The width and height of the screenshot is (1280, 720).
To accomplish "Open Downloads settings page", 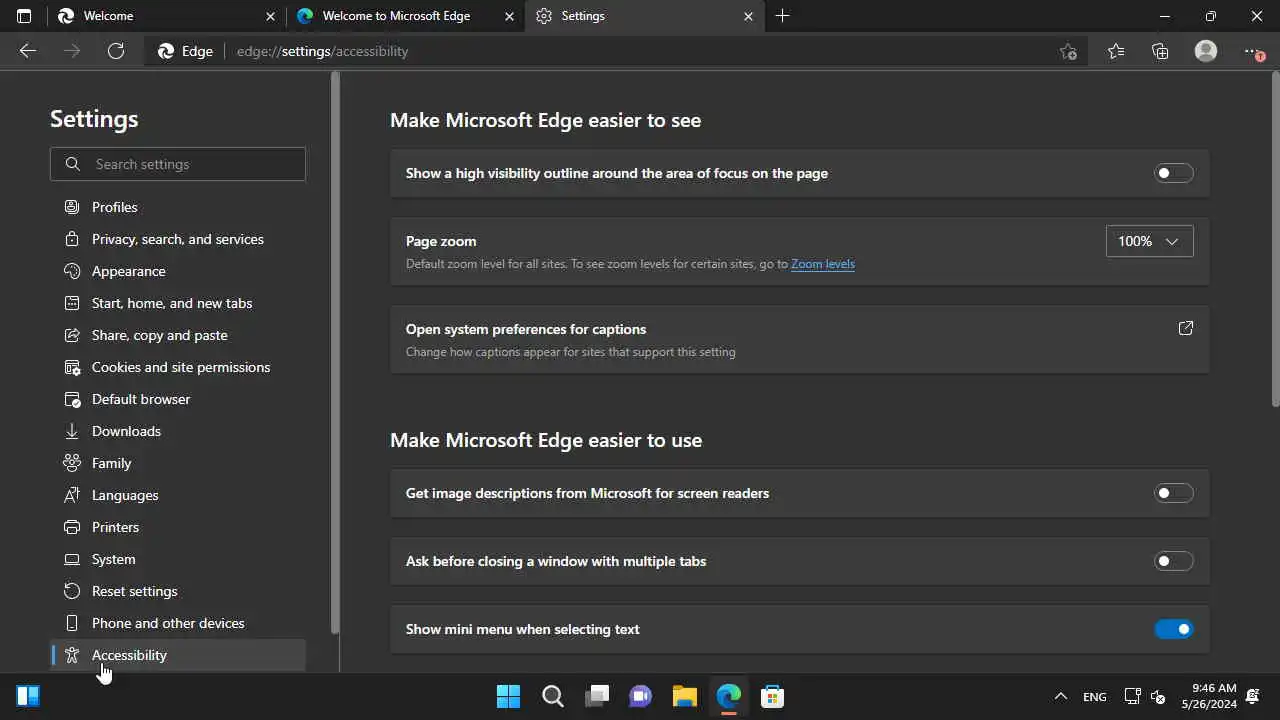I will point(178,431).
